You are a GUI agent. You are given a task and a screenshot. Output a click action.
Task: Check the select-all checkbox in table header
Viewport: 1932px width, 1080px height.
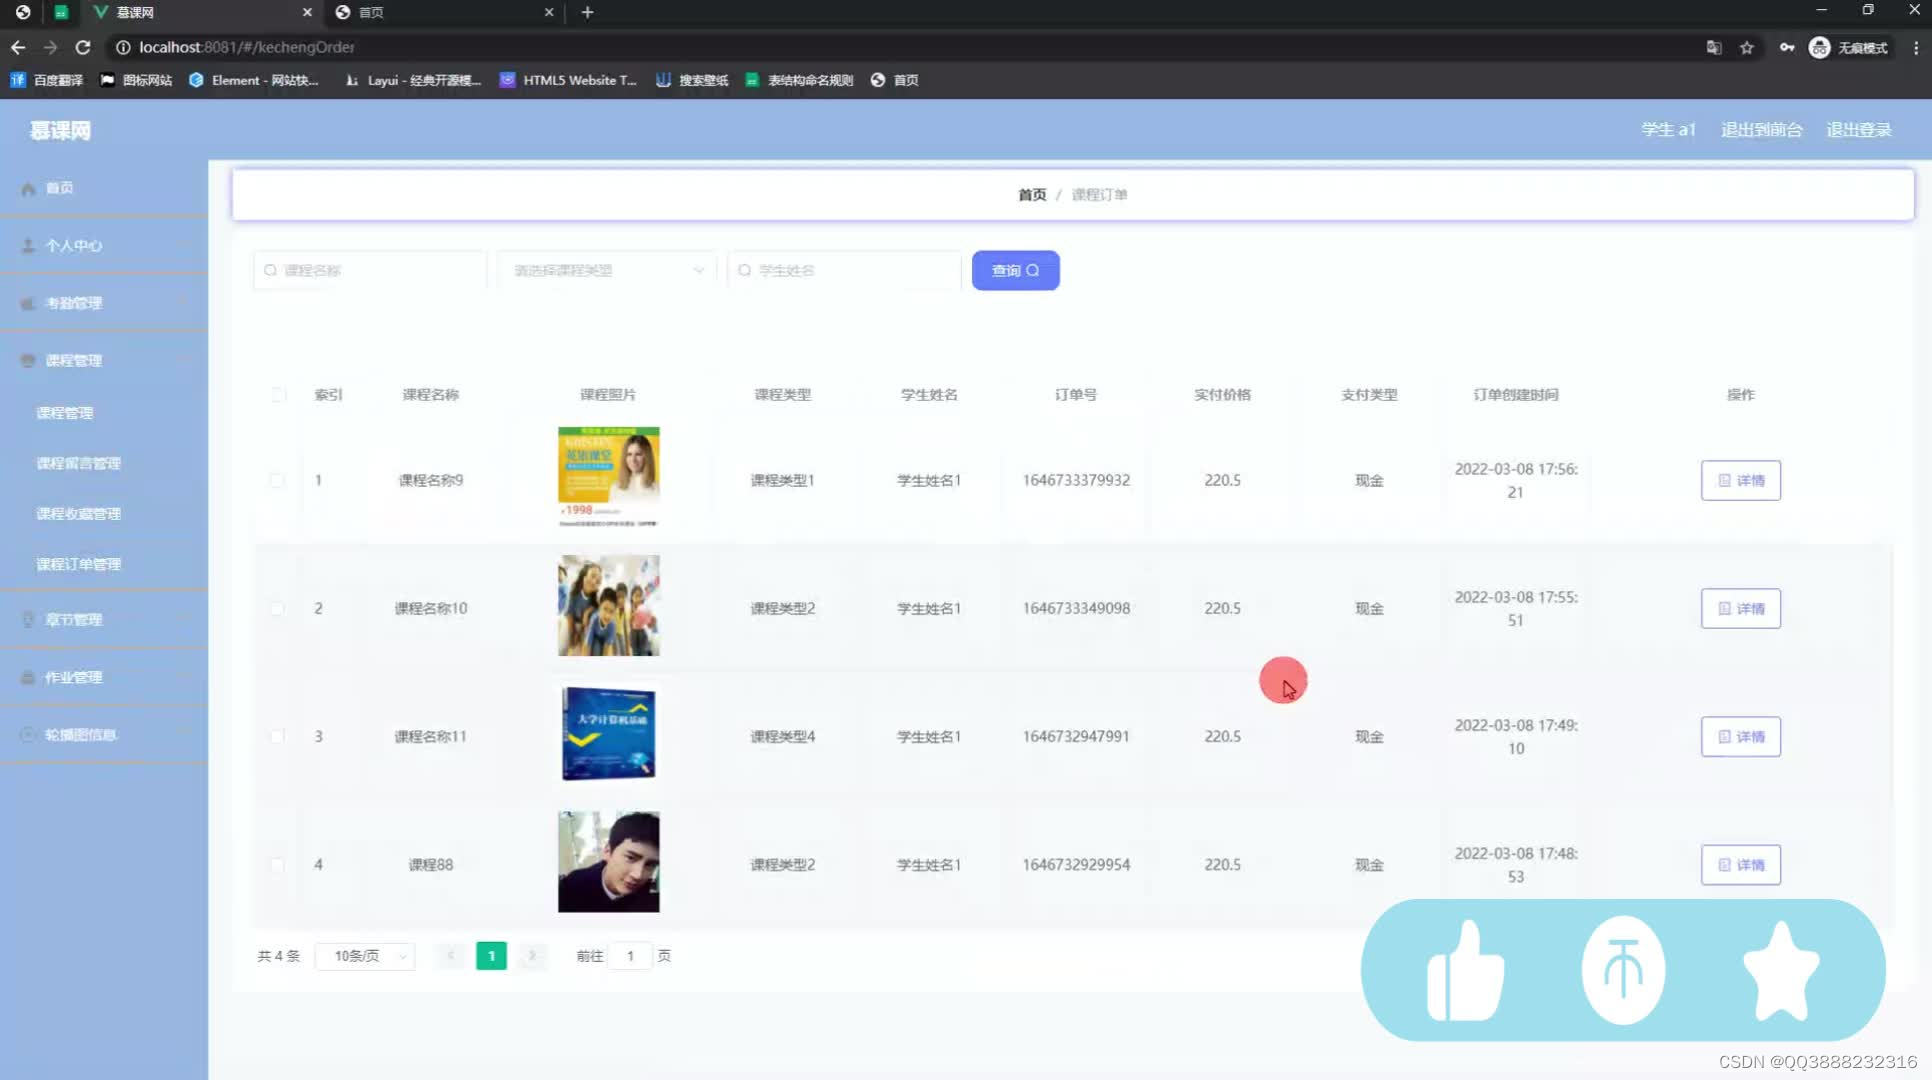tap(279, 395)
